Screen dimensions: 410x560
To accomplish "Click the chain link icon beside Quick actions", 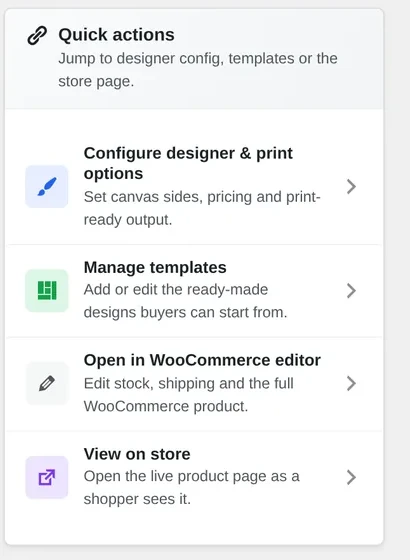I will [x=37, y=35].
